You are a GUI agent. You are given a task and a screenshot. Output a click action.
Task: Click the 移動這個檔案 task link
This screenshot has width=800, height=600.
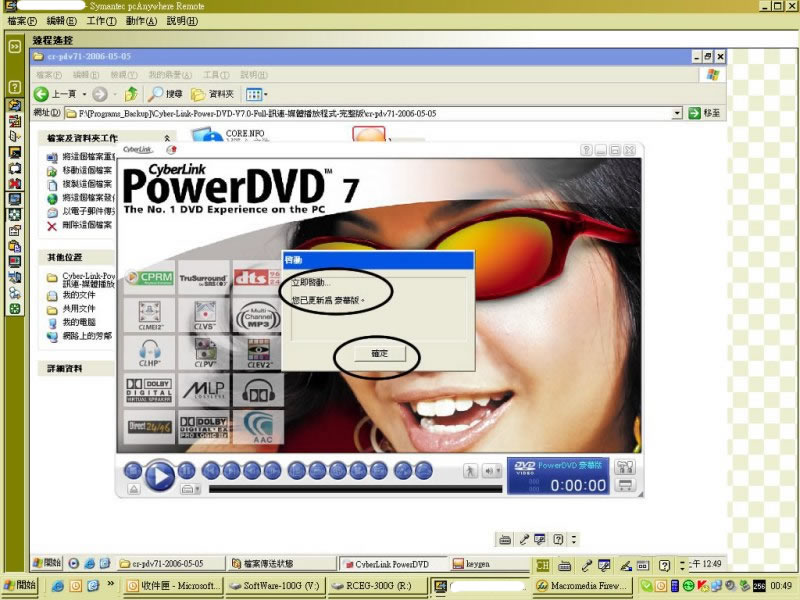click(80, 170)
